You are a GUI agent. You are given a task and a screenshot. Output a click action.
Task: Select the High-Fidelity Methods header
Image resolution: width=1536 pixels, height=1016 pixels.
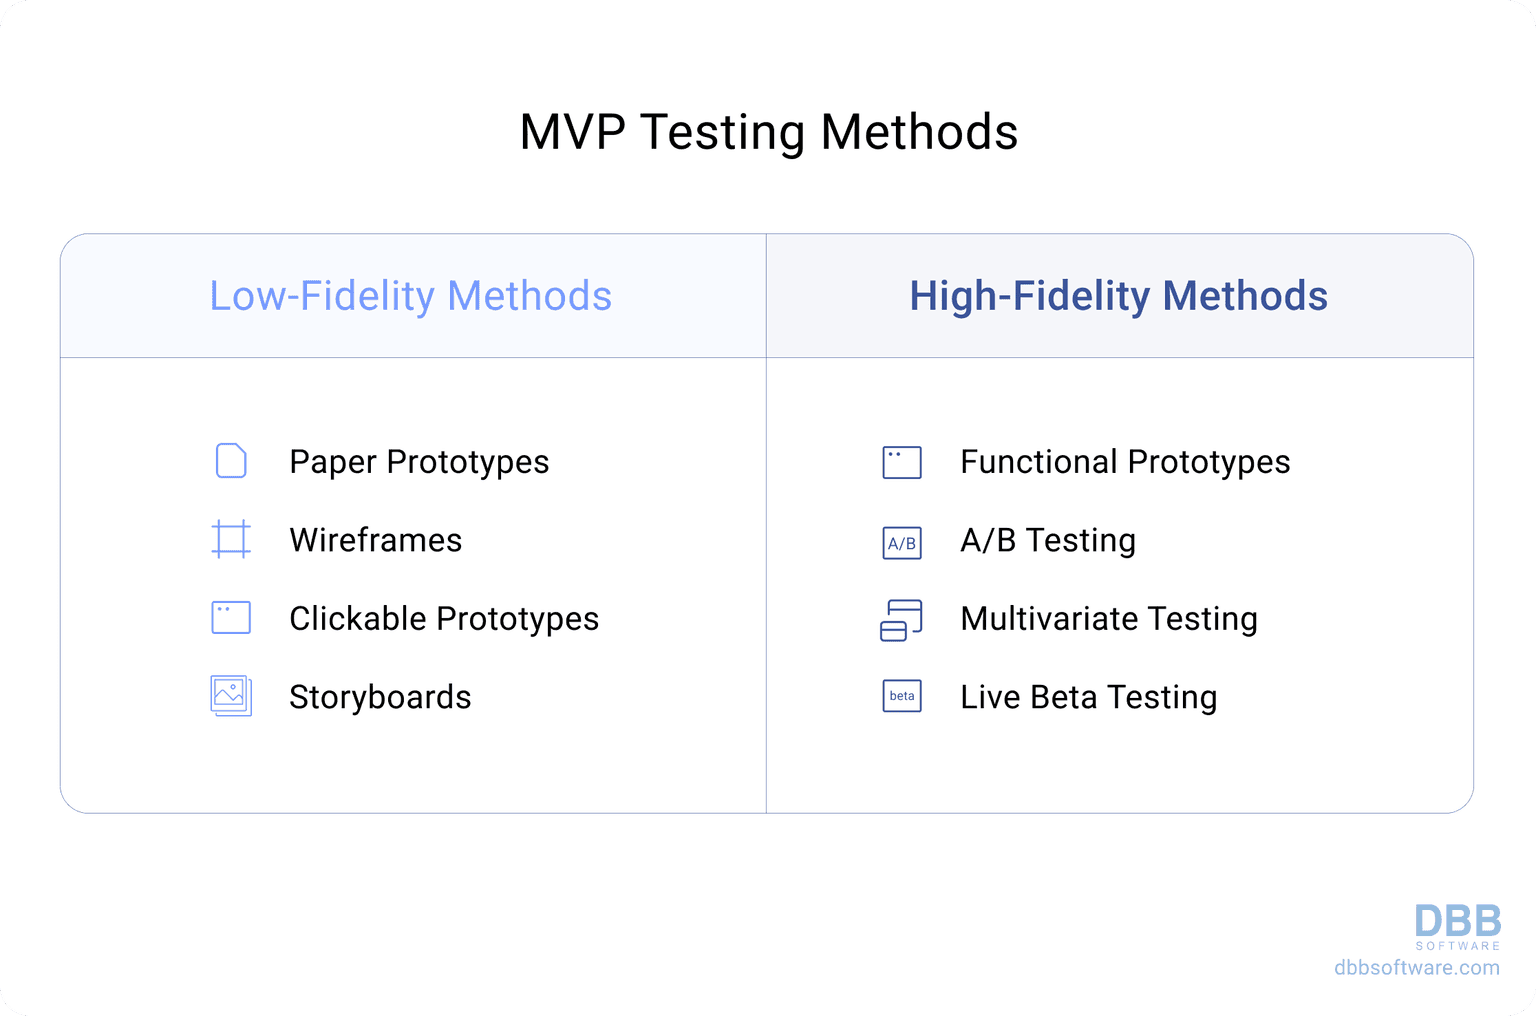click(1118, 296)
